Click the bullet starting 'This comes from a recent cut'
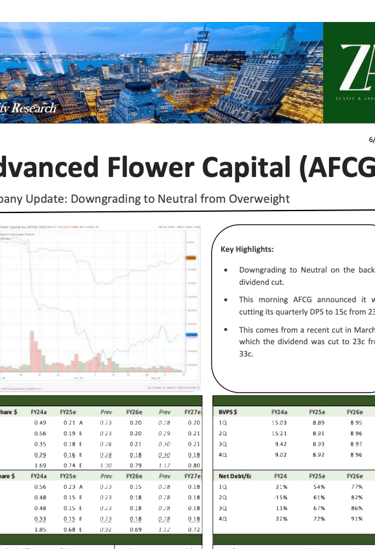375x549 pixels. (x=307, y=342)
